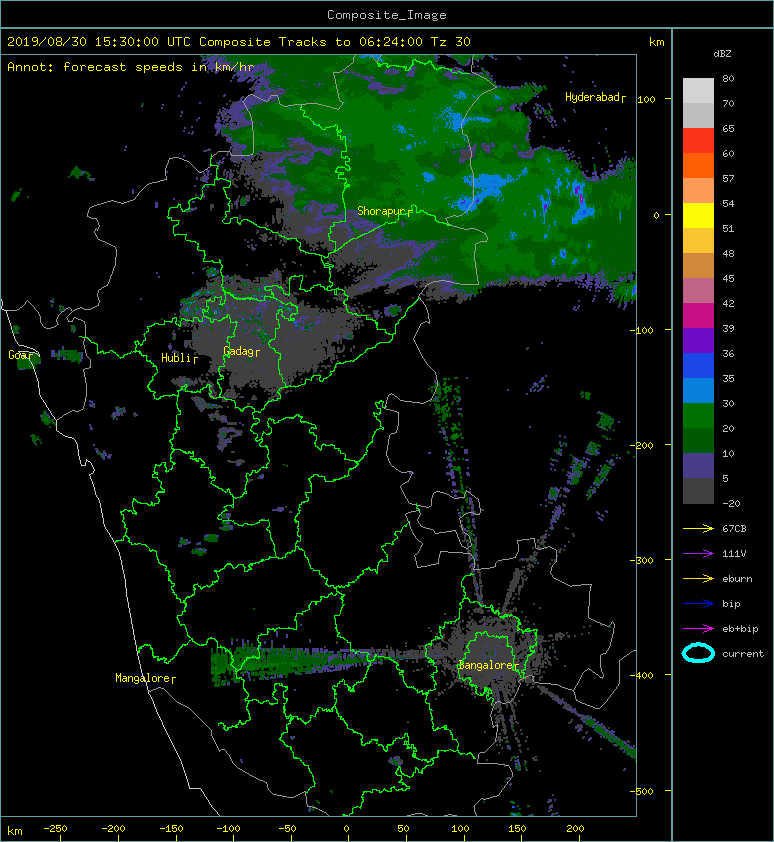774x842 pixels.
Task: Click the 100 tick on the right axis
Action: point(647,99)
